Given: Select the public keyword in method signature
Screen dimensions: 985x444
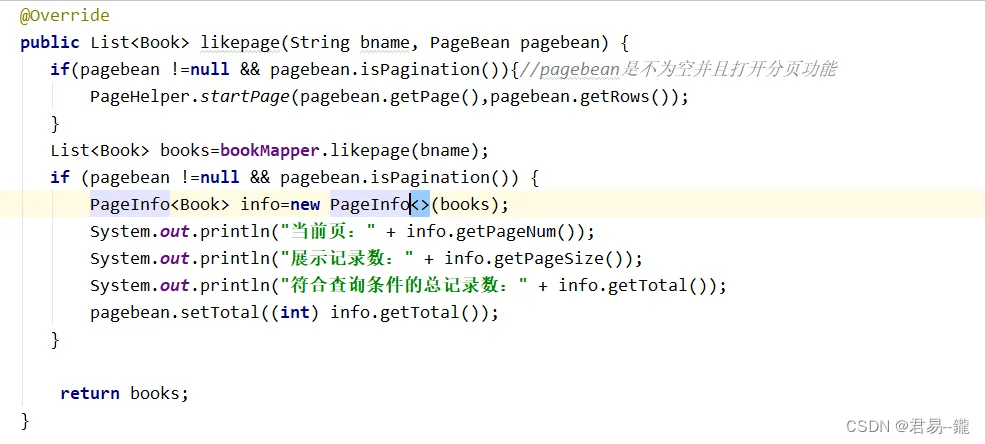Looking at the screenshot, I should pos(50,43).
